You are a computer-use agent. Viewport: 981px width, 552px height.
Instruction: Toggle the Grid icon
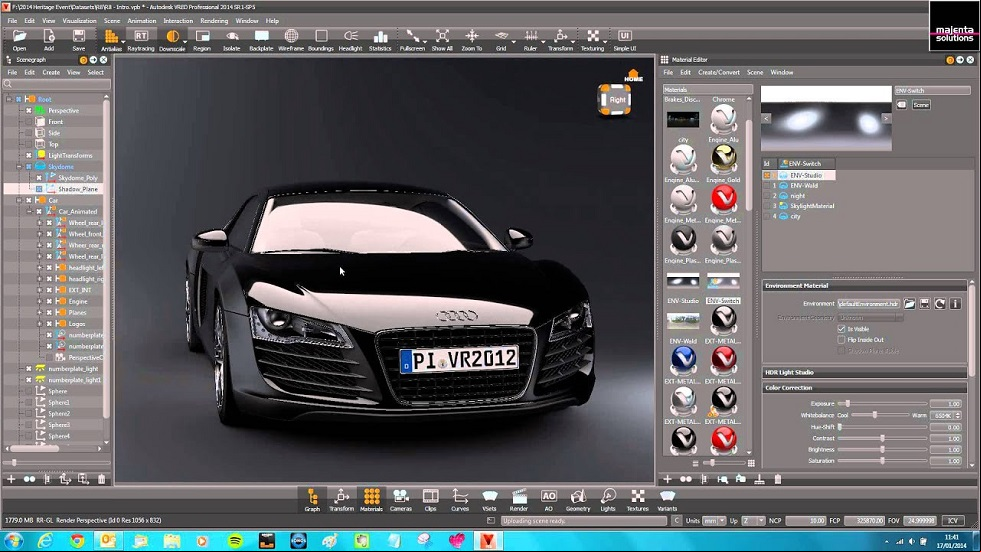click(x=501, y=39)
